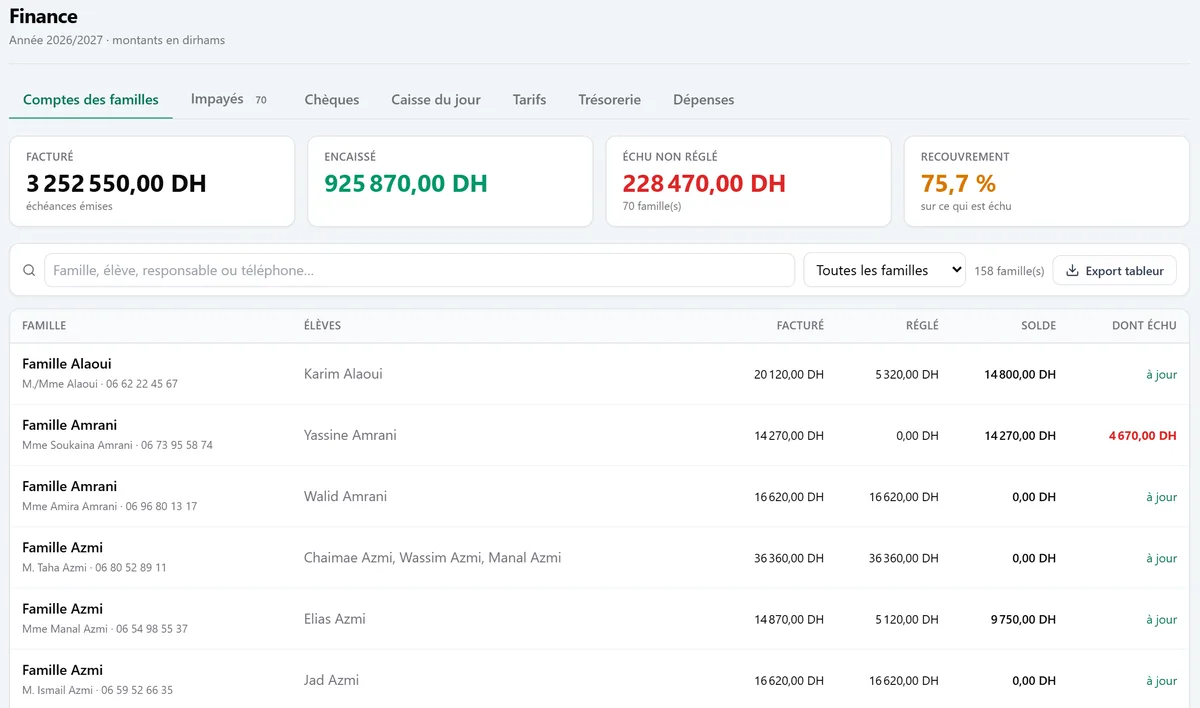Image resolution: width=1200 pixels, height=708 pixels.
Task: Click "à jour" status in Elias Azmi row
Action: [1162, 620]
